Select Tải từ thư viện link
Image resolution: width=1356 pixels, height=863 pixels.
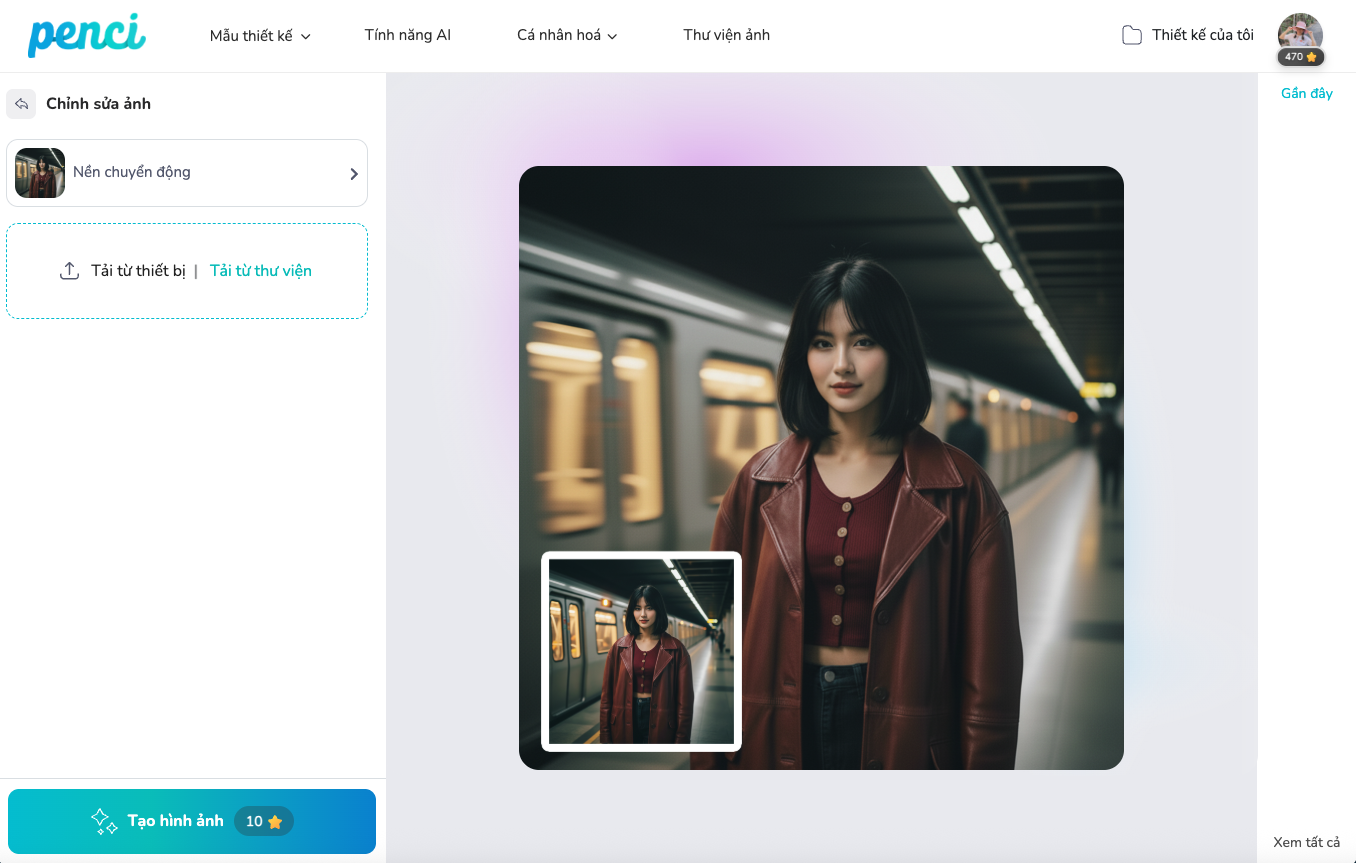(x=260, y=271)
